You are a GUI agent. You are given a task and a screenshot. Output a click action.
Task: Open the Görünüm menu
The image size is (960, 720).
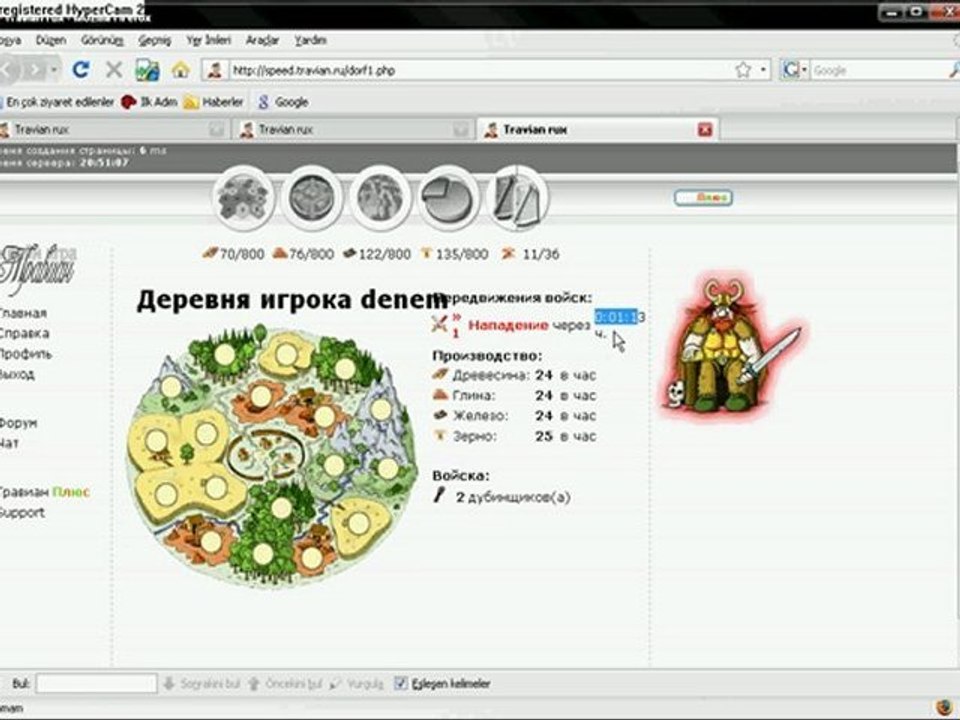tap(102, 40)
